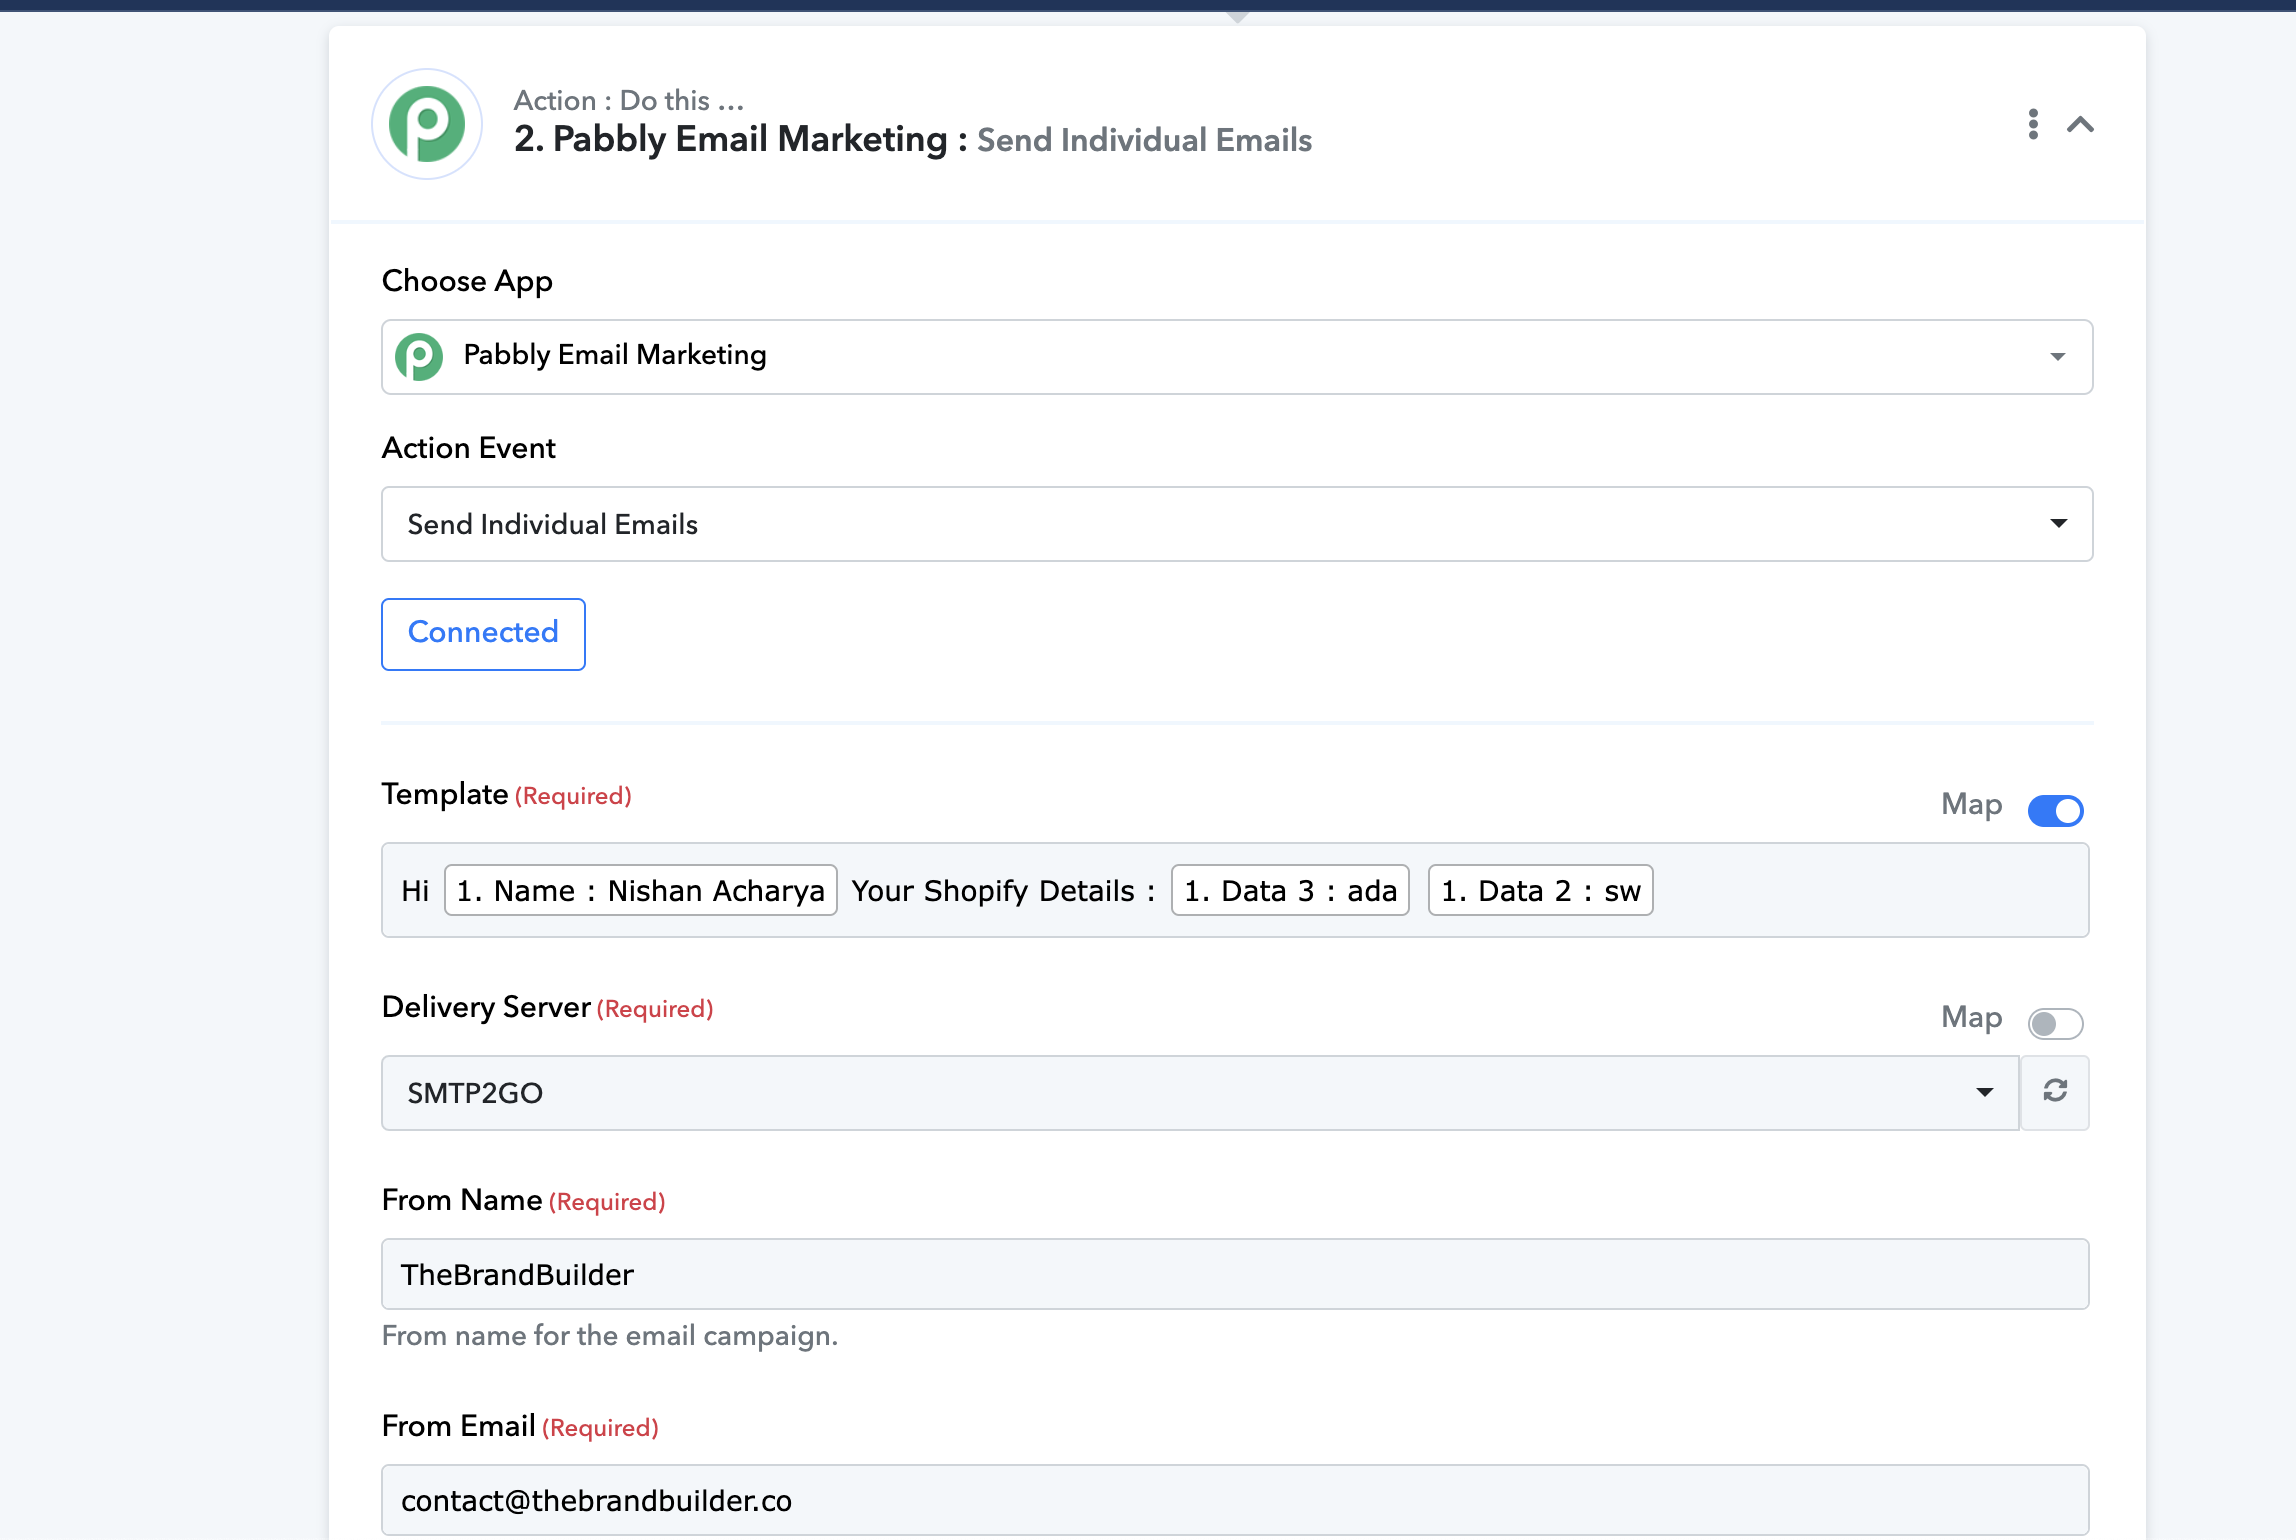
Task: Open the Action Event dropdown
Action: 1237,524
